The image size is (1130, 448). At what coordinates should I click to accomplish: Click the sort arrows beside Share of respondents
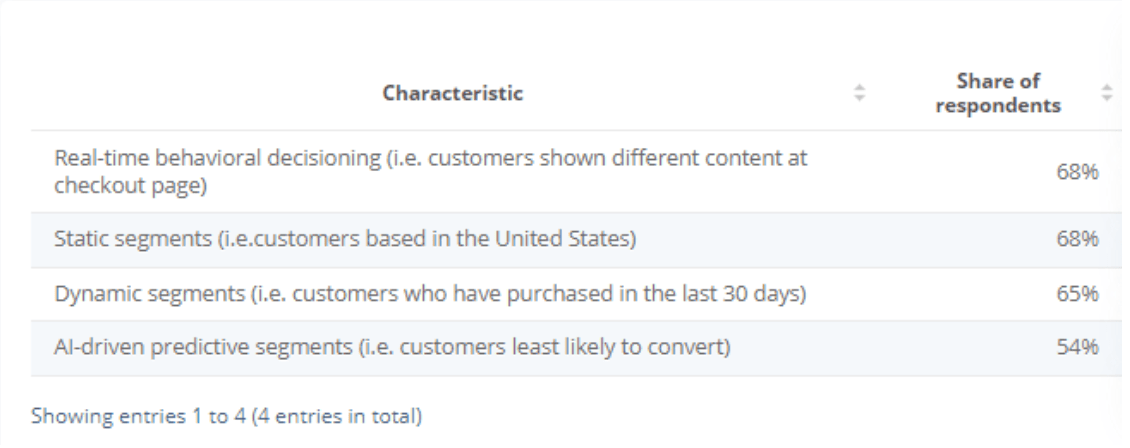pyautogui.click(x=1106, y=94)
